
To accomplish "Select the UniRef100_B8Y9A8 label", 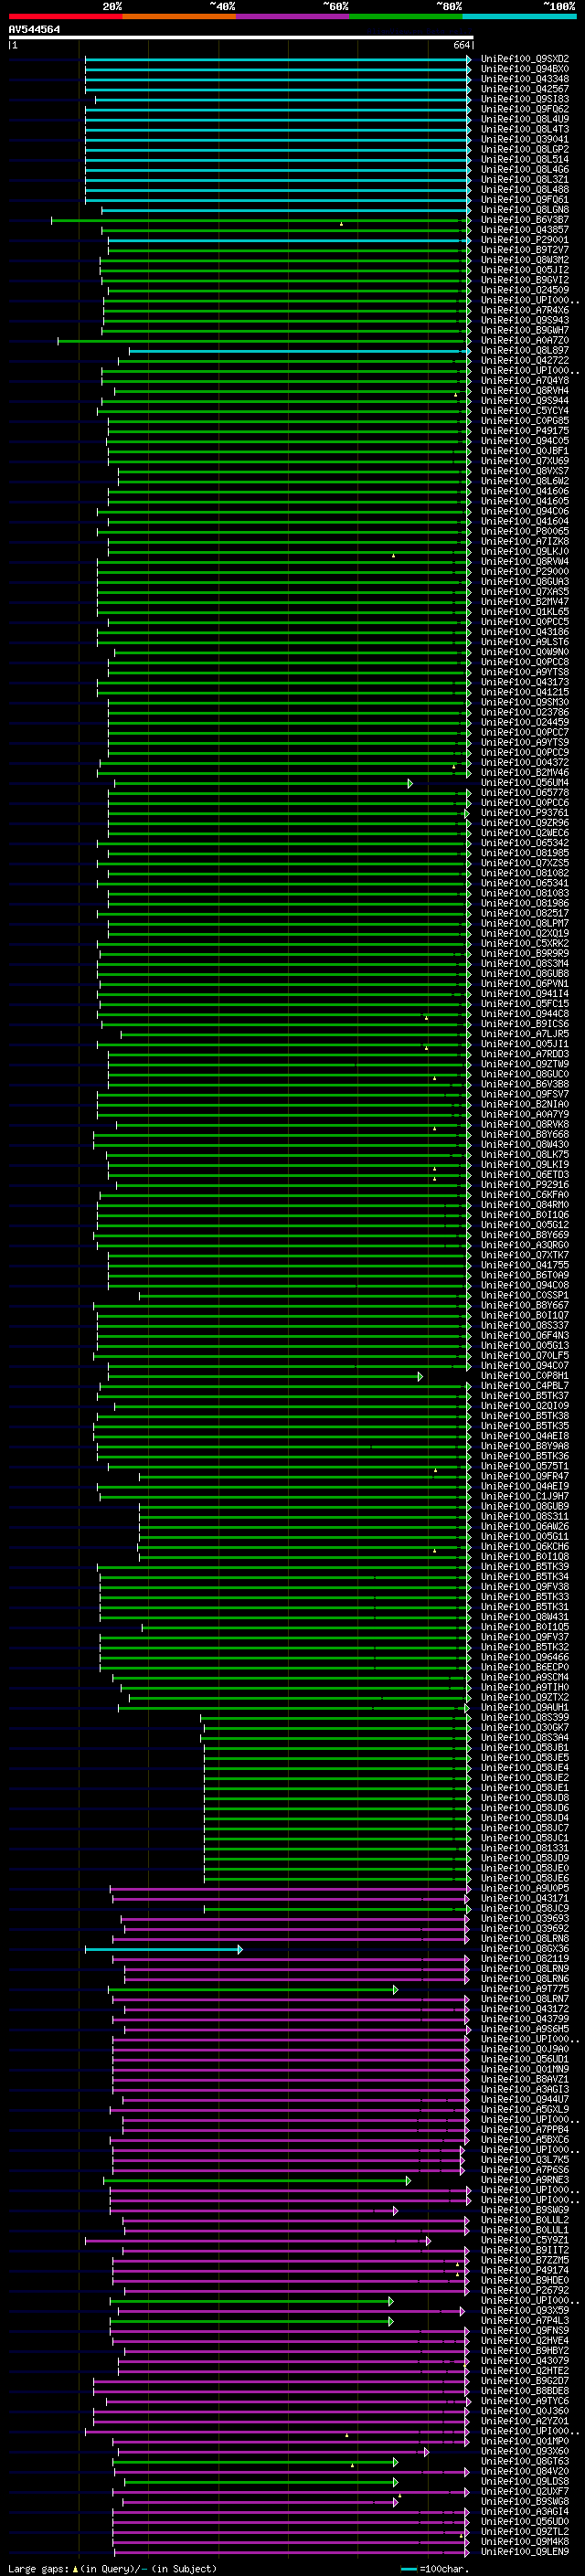I will point(525,1446).
